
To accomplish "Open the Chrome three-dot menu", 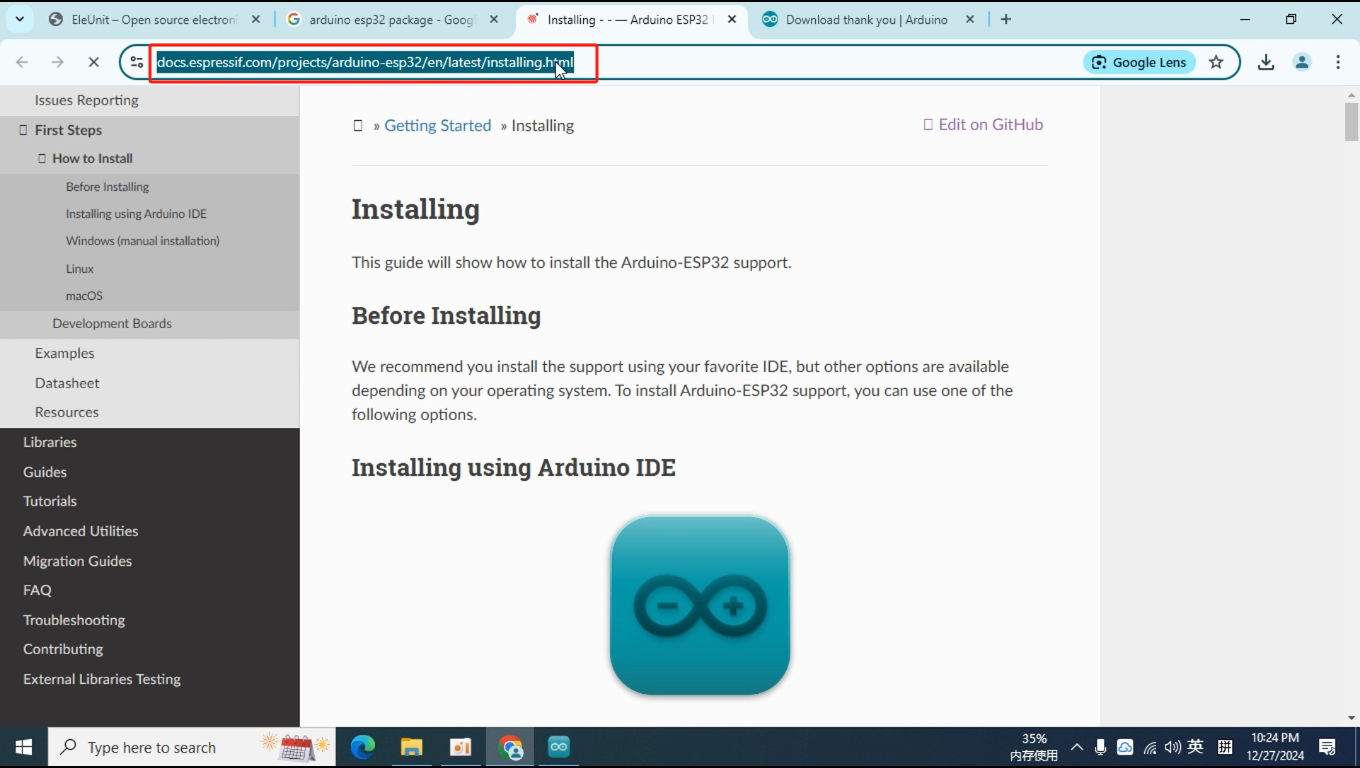I will [x=1338, y=62].
